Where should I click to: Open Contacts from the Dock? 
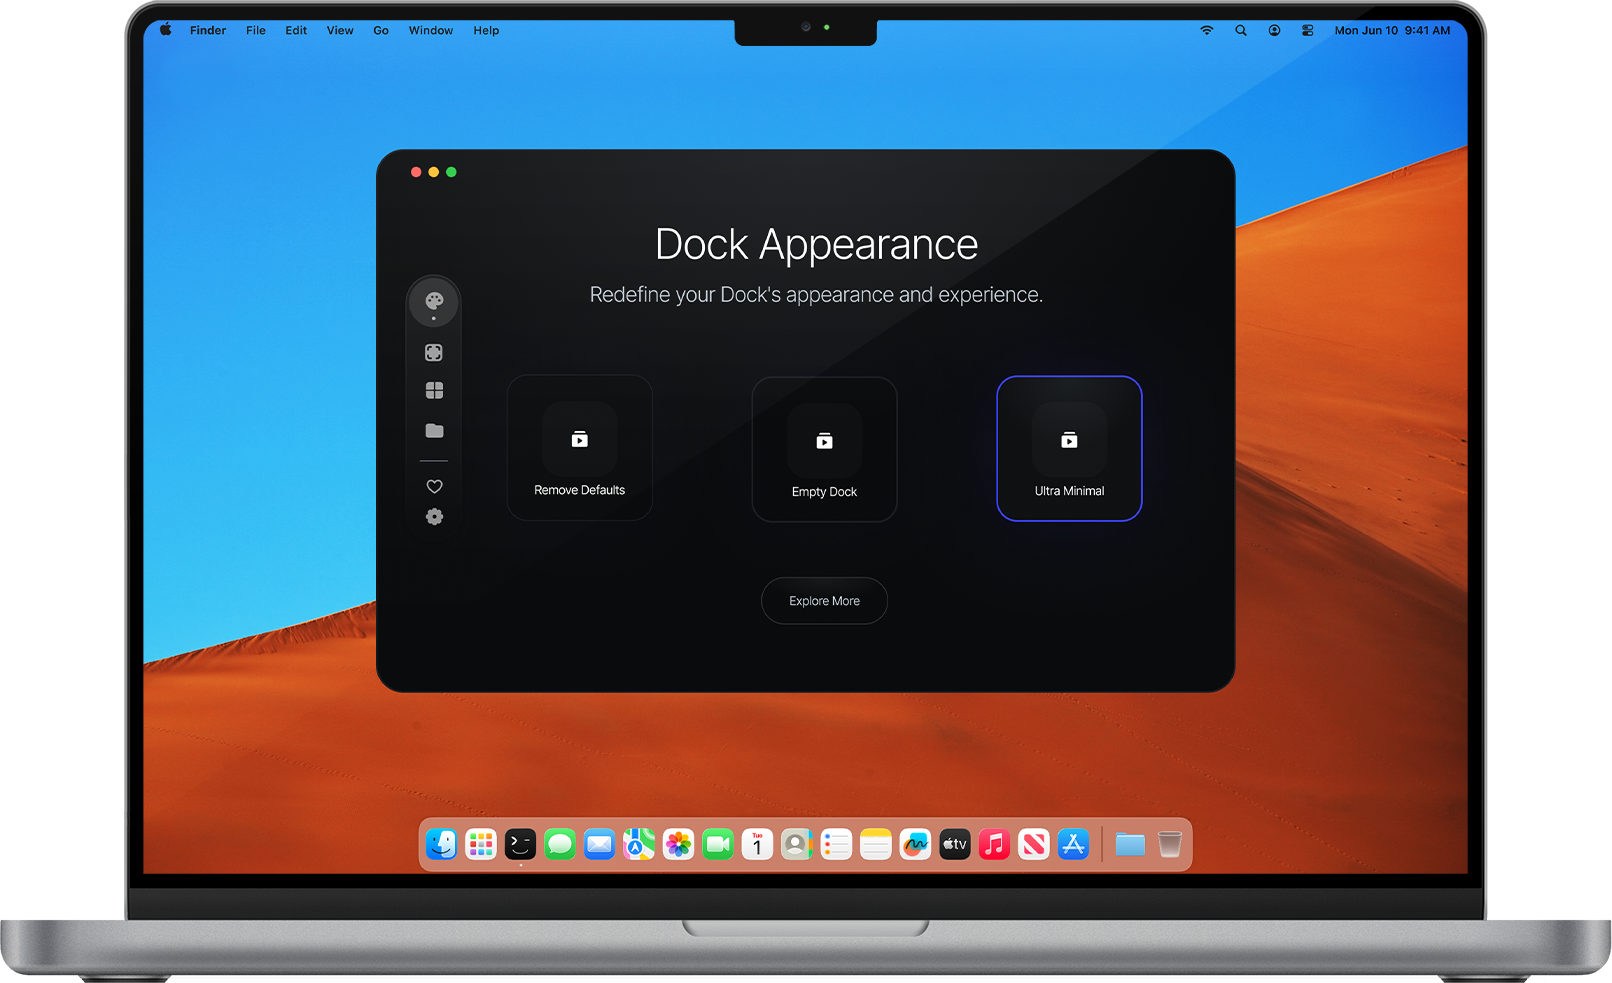797,845
